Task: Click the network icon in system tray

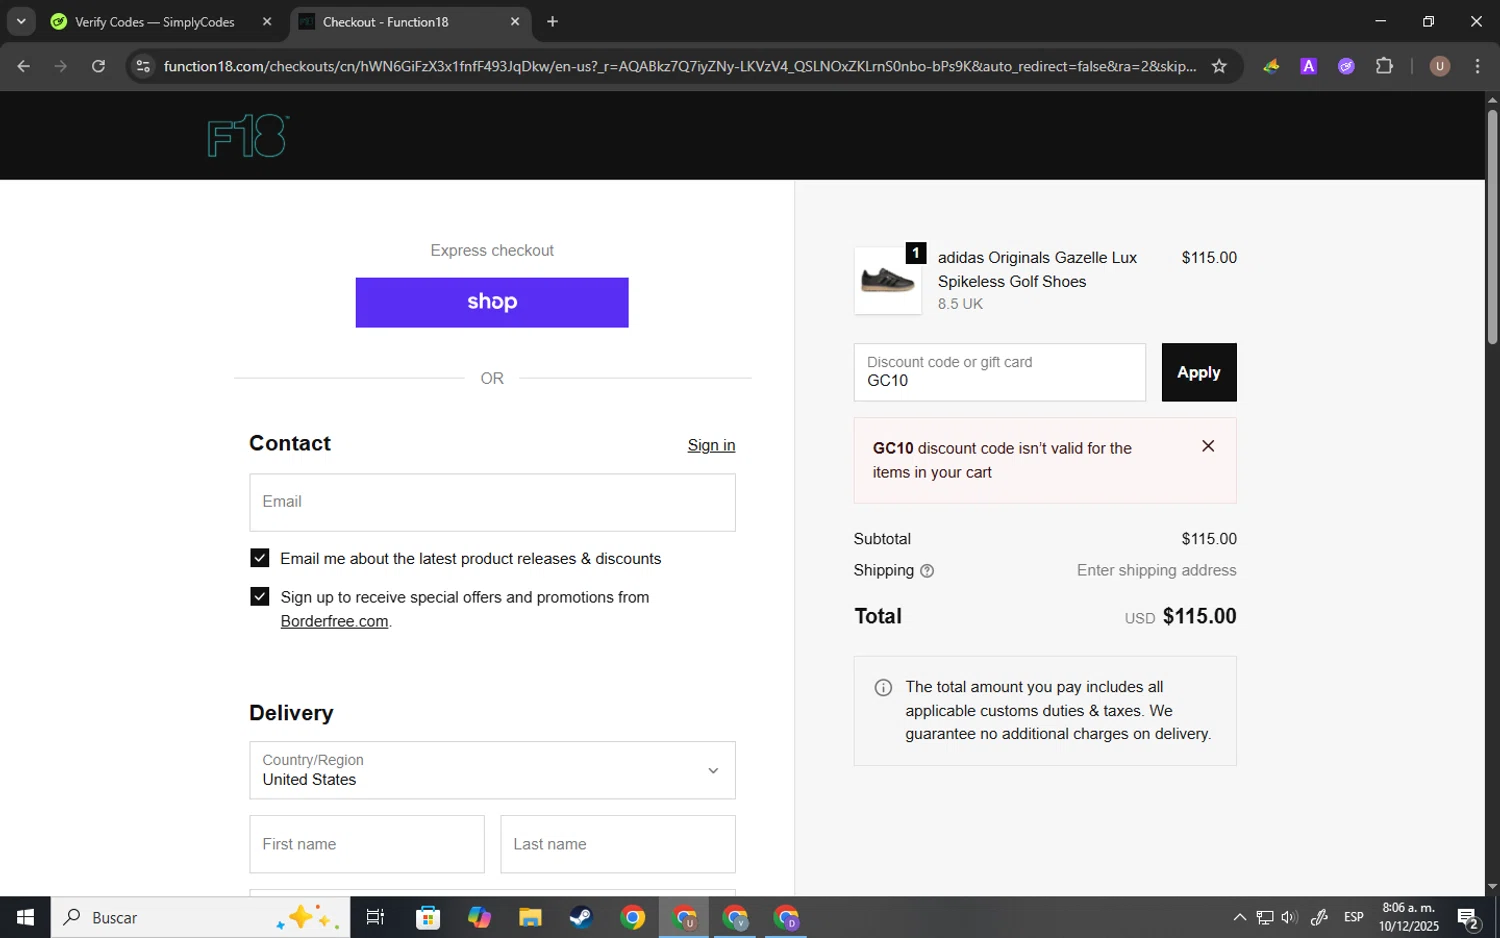Action: pyautogui.click(x=1265, y=917)
